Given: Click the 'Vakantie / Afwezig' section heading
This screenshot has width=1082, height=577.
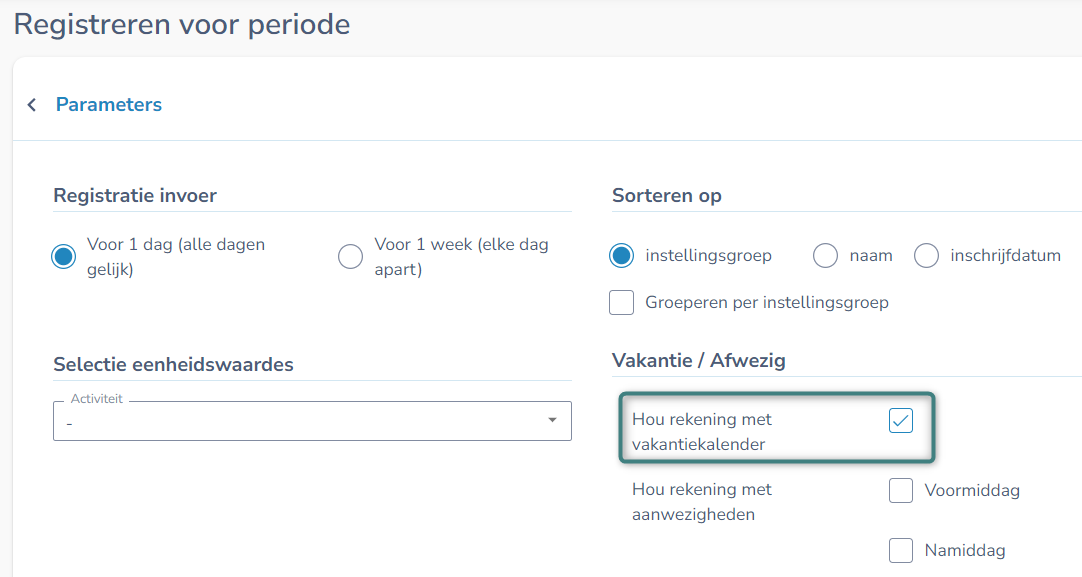Looking at the screenshot, I should [x=698, y=360].
